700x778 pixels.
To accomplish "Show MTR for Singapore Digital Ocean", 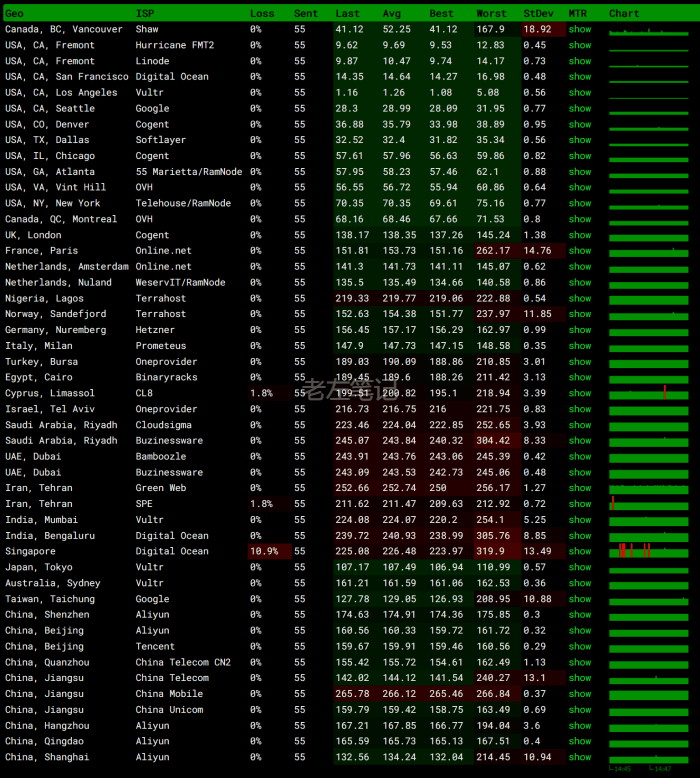I will point(579,551).
